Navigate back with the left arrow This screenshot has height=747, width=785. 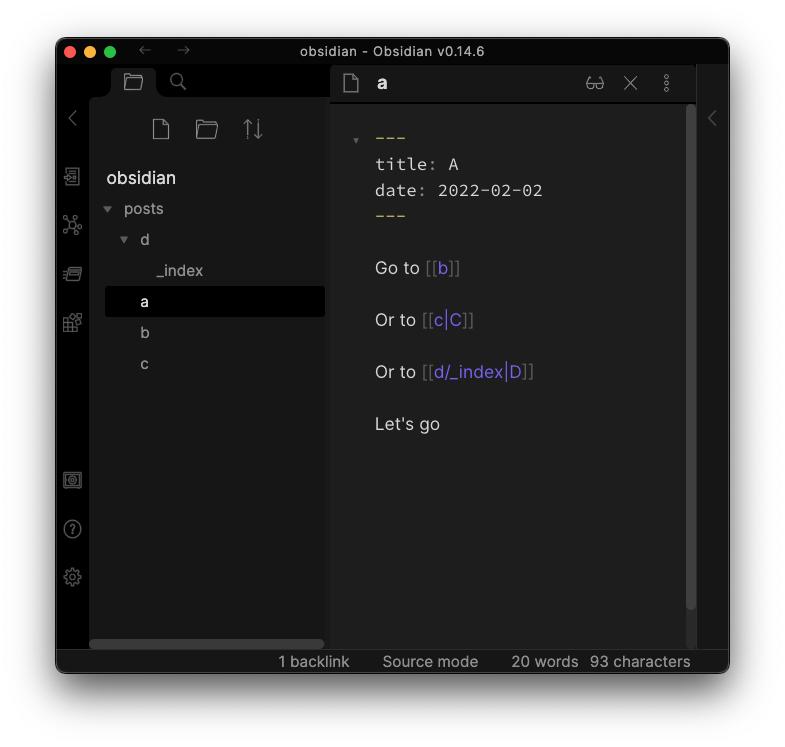[145, 50]
